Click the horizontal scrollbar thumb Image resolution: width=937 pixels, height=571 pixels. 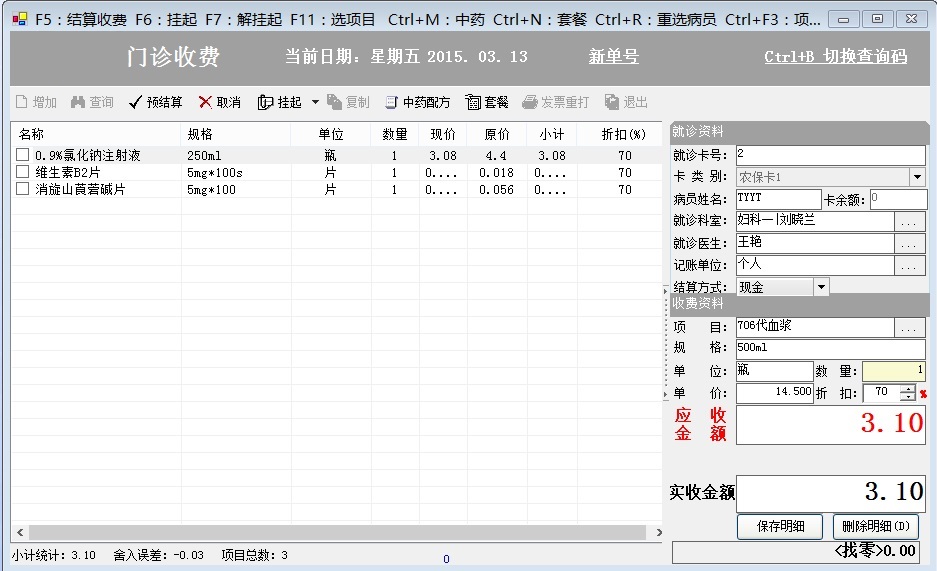337,532
